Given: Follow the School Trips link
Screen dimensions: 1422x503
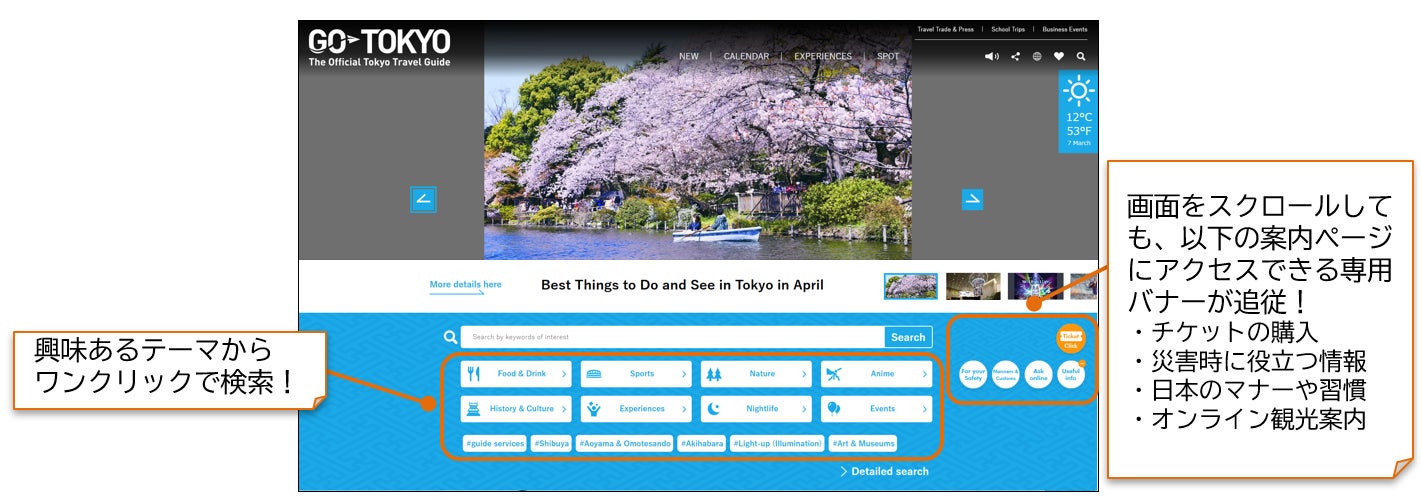Looking at the screenshot, I should (x=1008, y=29).
